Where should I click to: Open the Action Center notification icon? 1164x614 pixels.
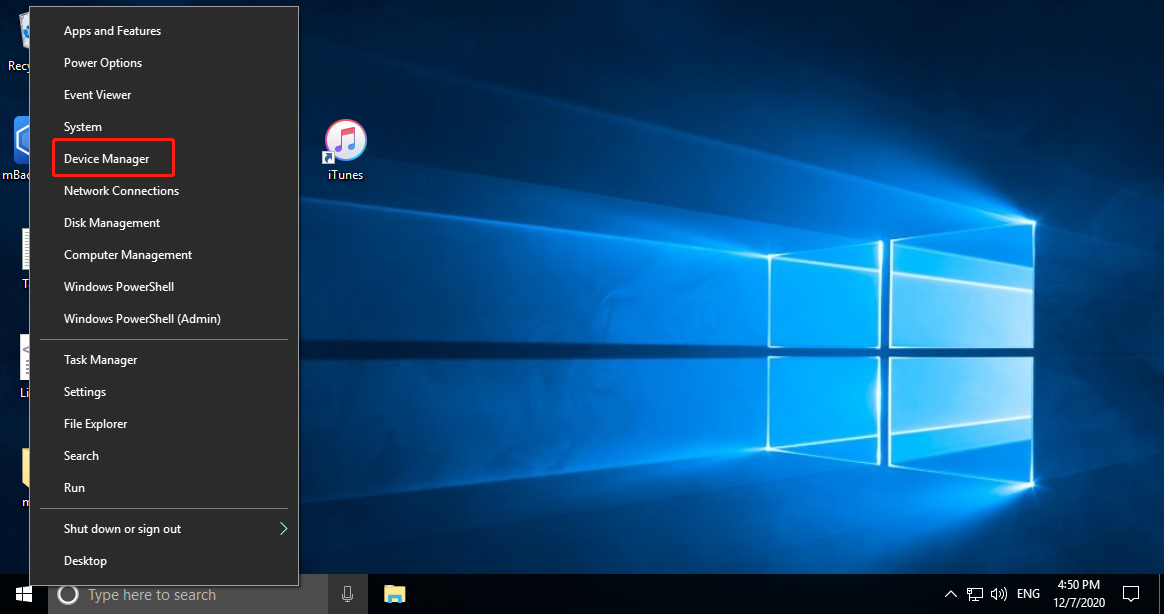coord(1131,595)
